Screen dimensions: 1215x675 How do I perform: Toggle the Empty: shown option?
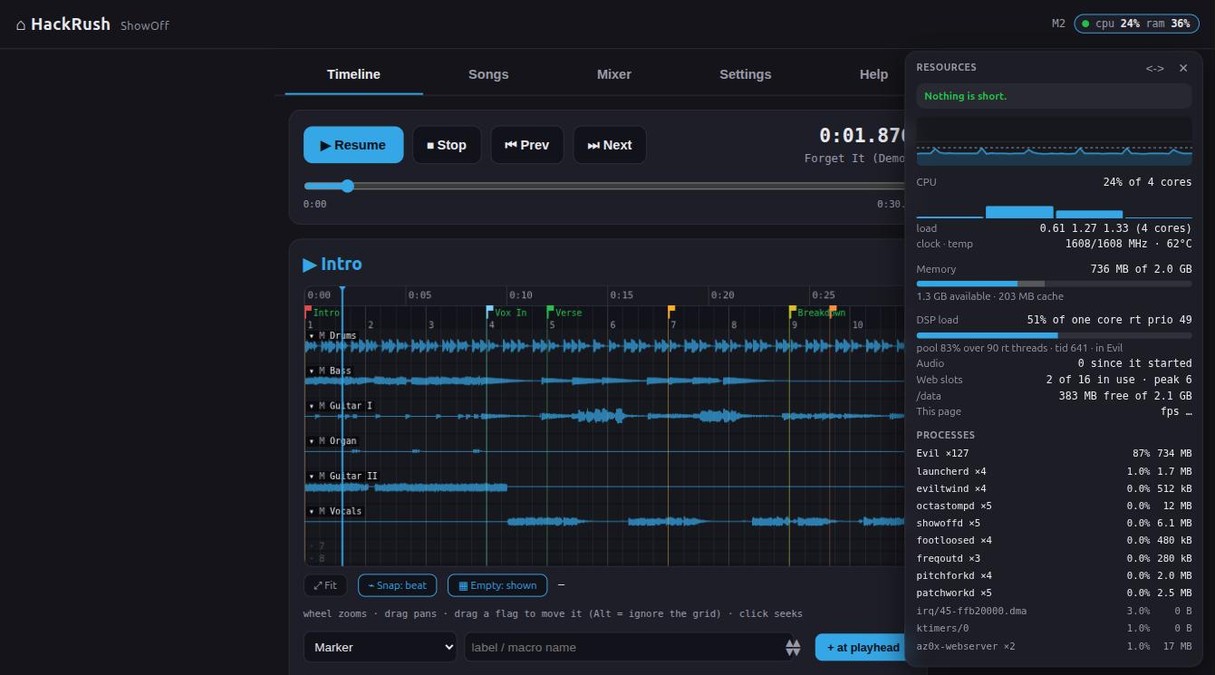[497, 585]
